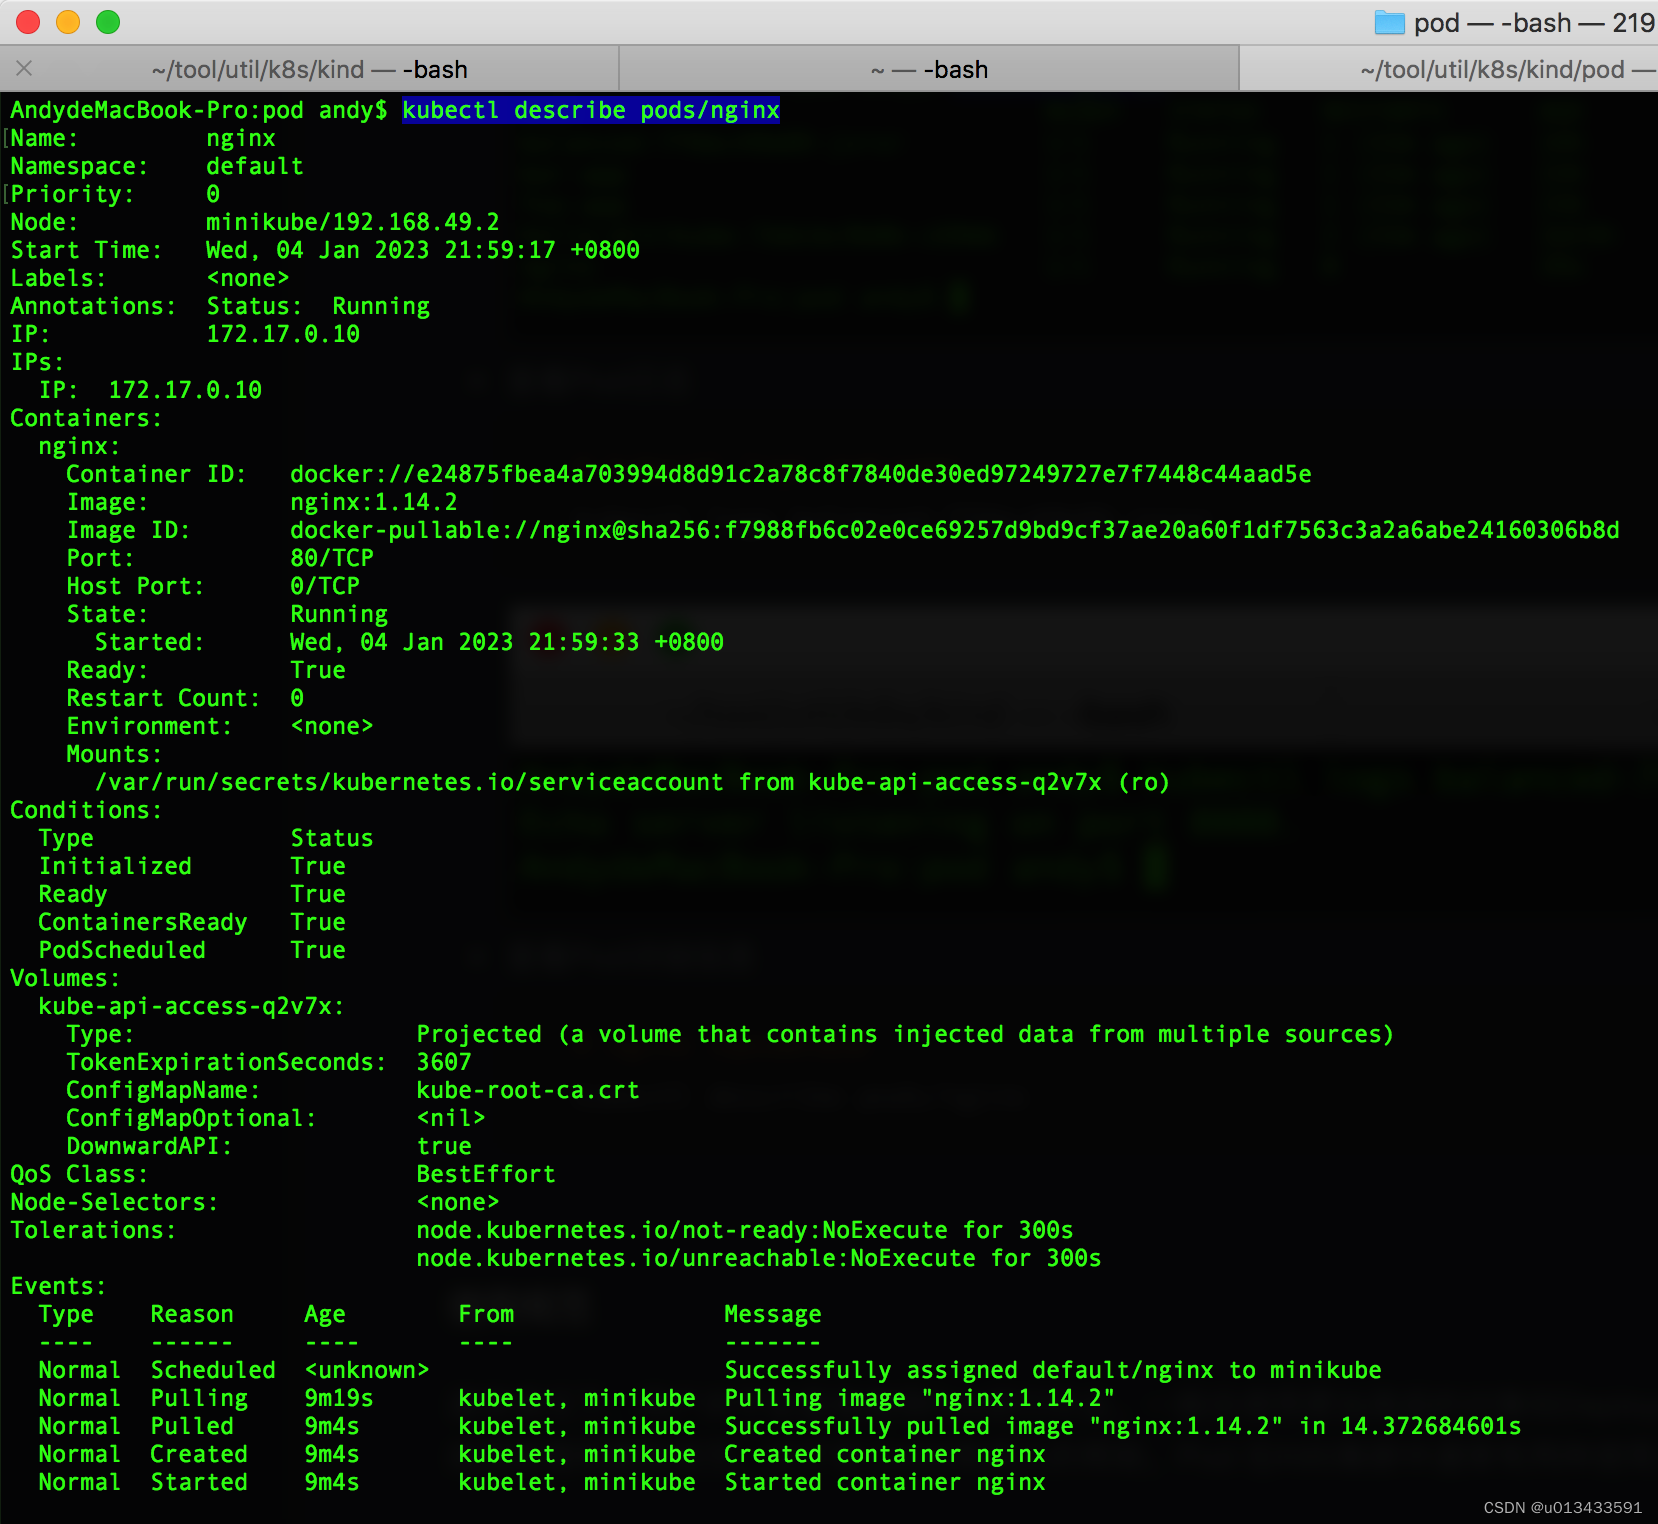Viewport: 1658px width, 1524px height.
Task: Click the Events Message column header
Action: click(x=773, y=1314)
